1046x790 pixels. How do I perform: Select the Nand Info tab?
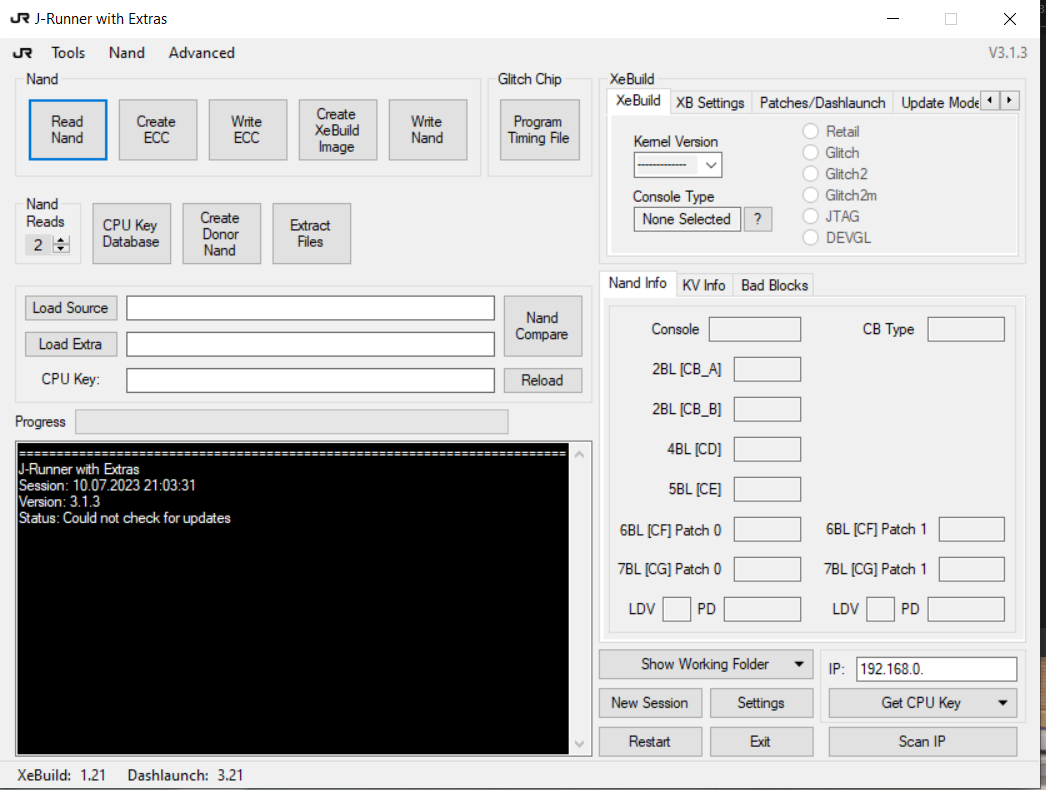638,283
